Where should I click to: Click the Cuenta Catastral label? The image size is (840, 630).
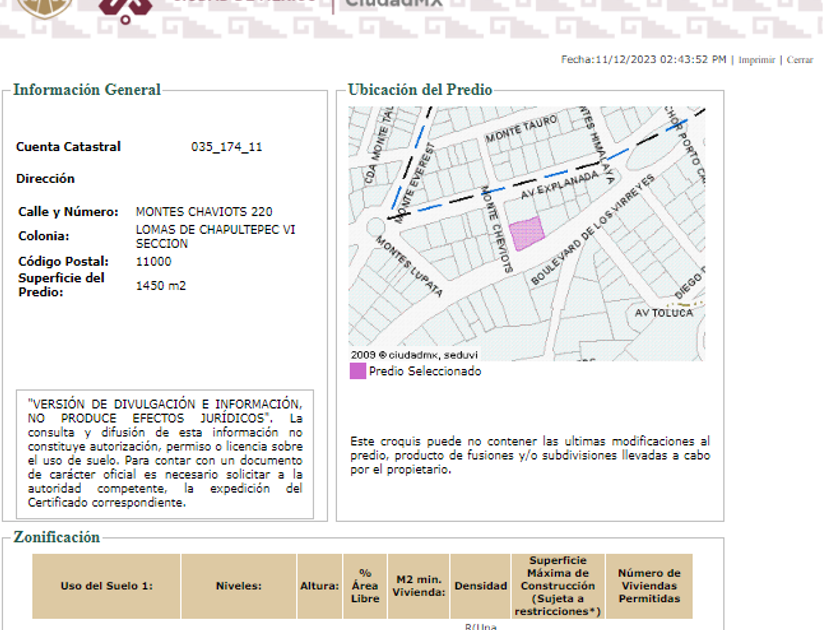[69, 147]
